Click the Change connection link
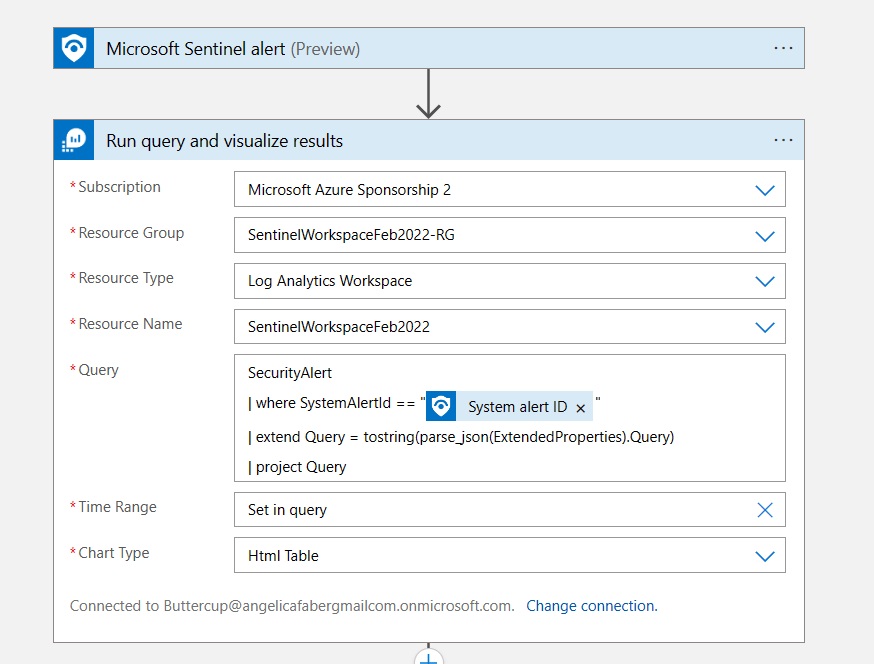Image resolution: width=874 pixels, height=664 pixels. [x=592, y=606]
